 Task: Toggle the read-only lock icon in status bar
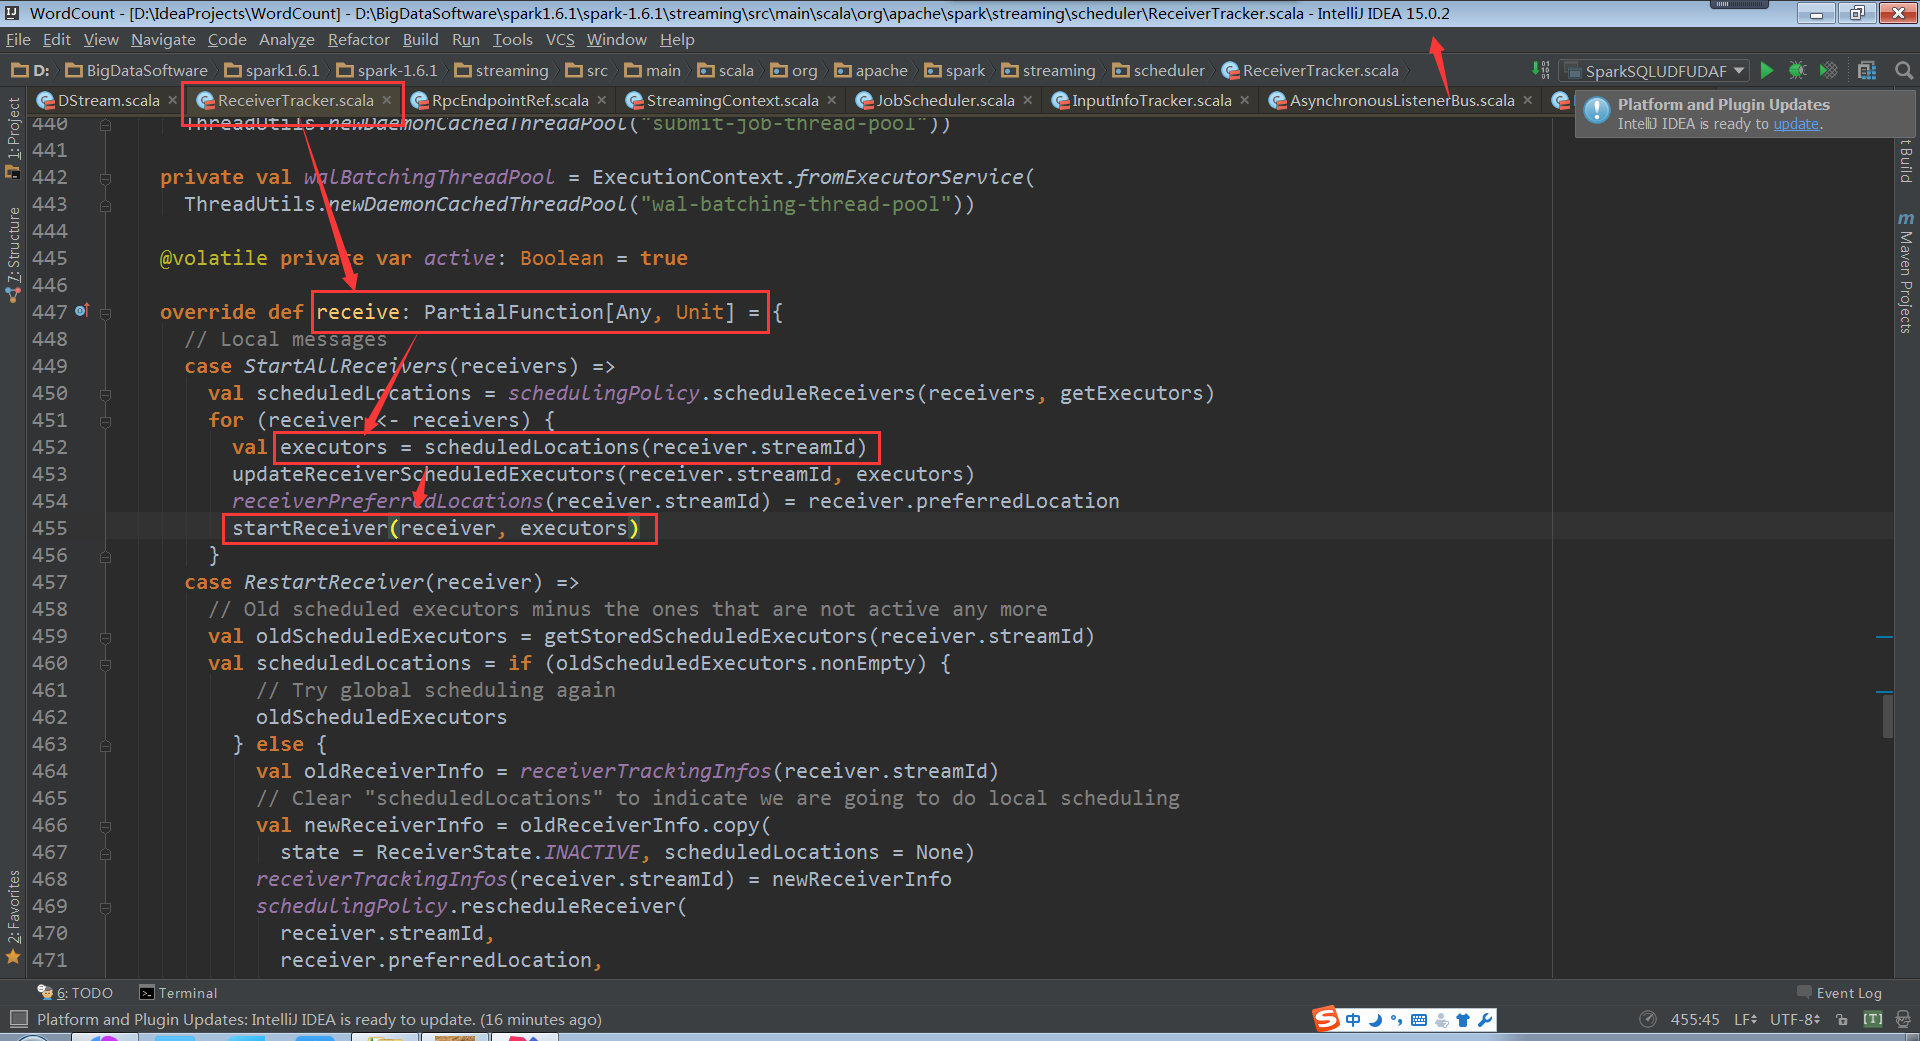[x=1842, y=1019]
